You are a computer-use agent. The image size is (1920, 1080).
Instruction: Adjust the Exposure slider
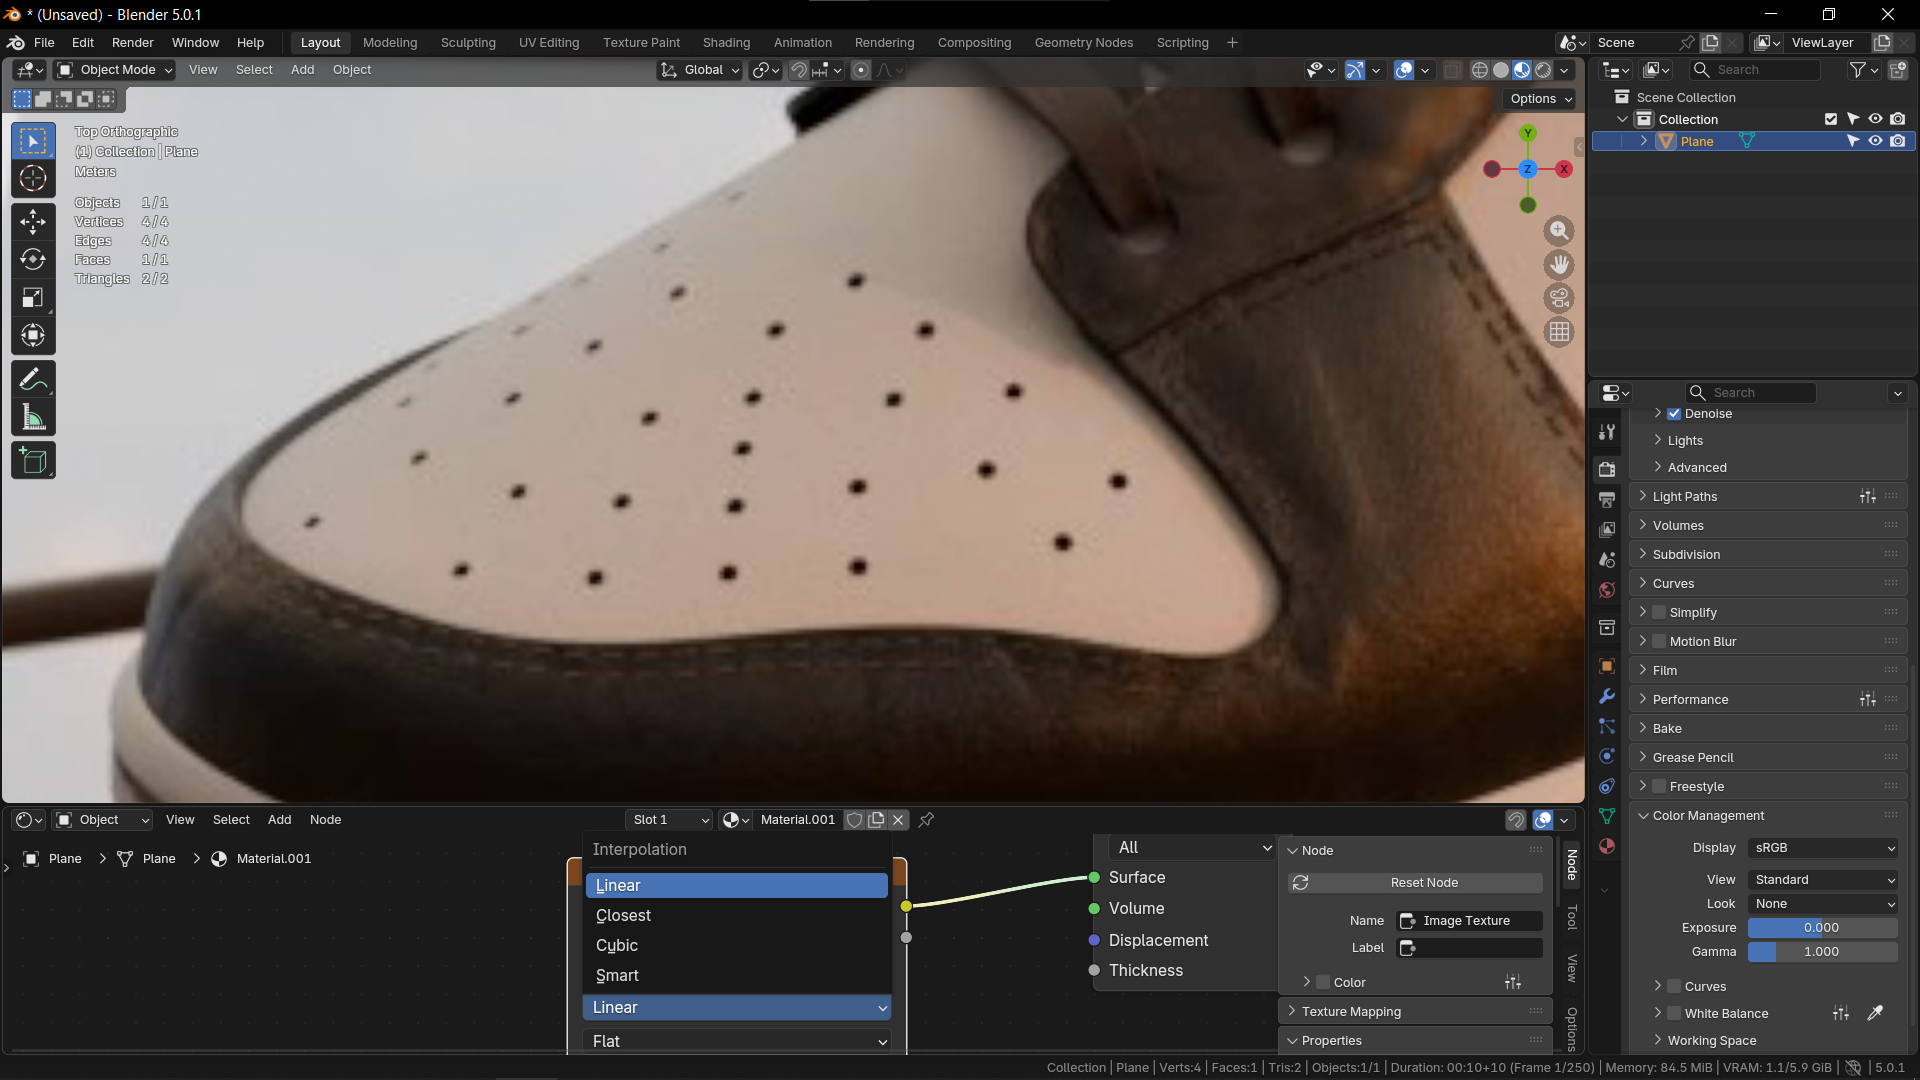(1823, 928)
